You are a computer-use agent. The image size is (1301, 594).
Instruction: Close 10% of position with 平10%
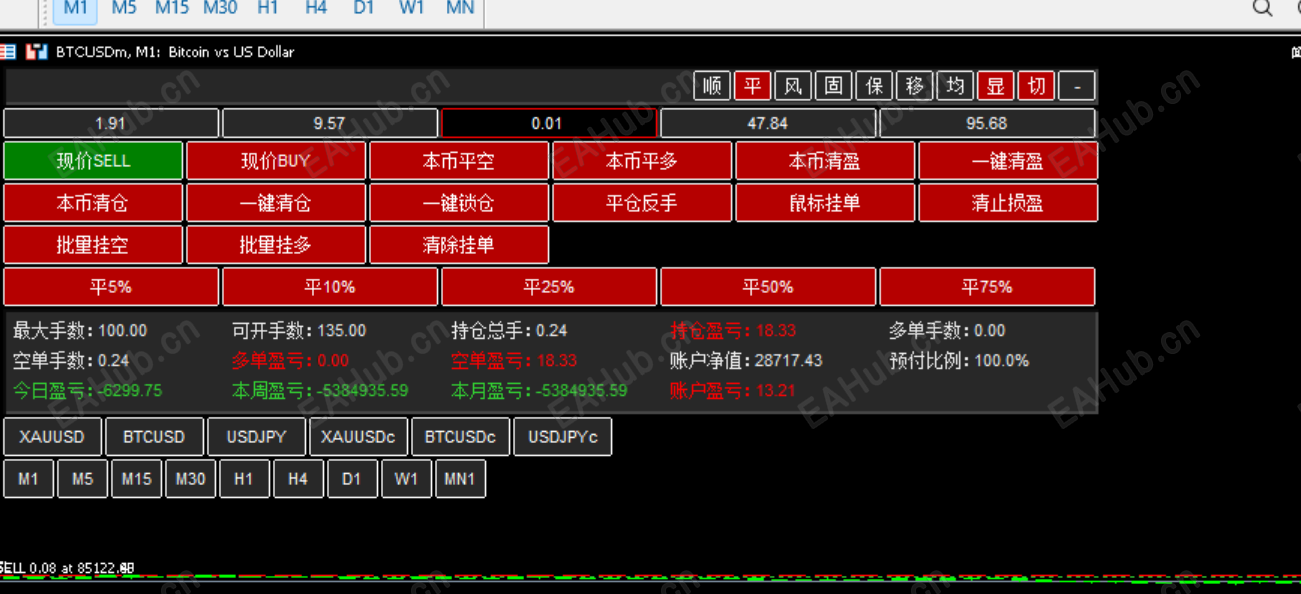coord(330,287)
